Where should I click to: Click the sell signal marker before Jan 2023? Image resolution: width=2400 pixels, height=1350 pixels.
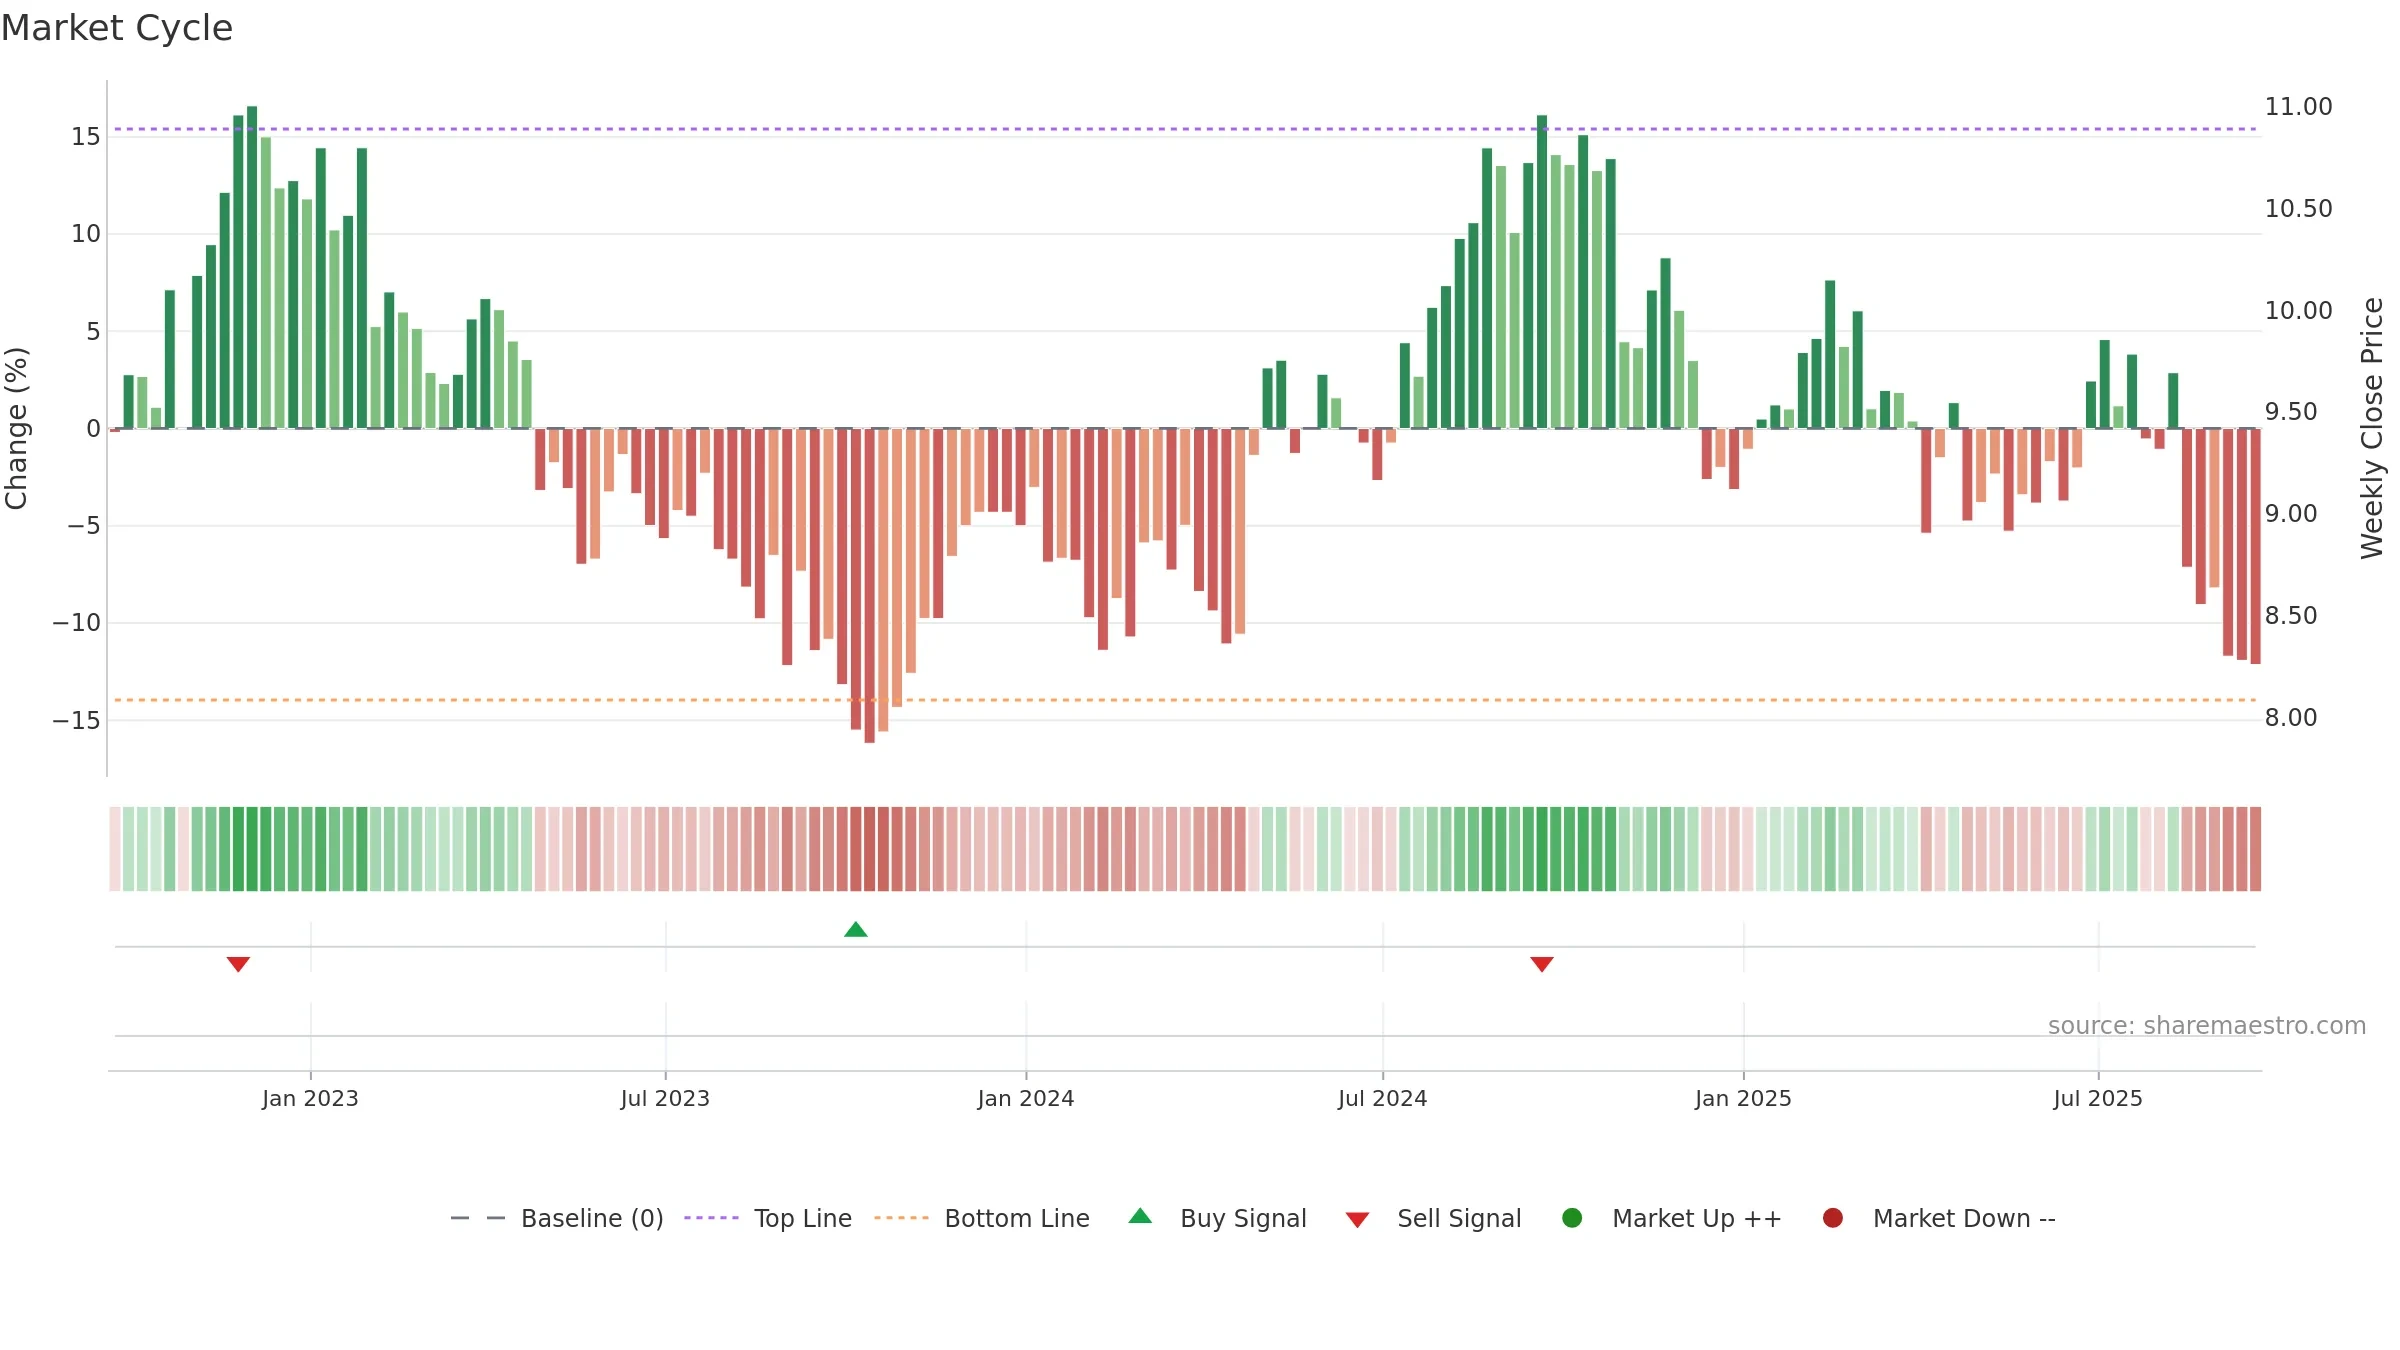pos(238,964)
